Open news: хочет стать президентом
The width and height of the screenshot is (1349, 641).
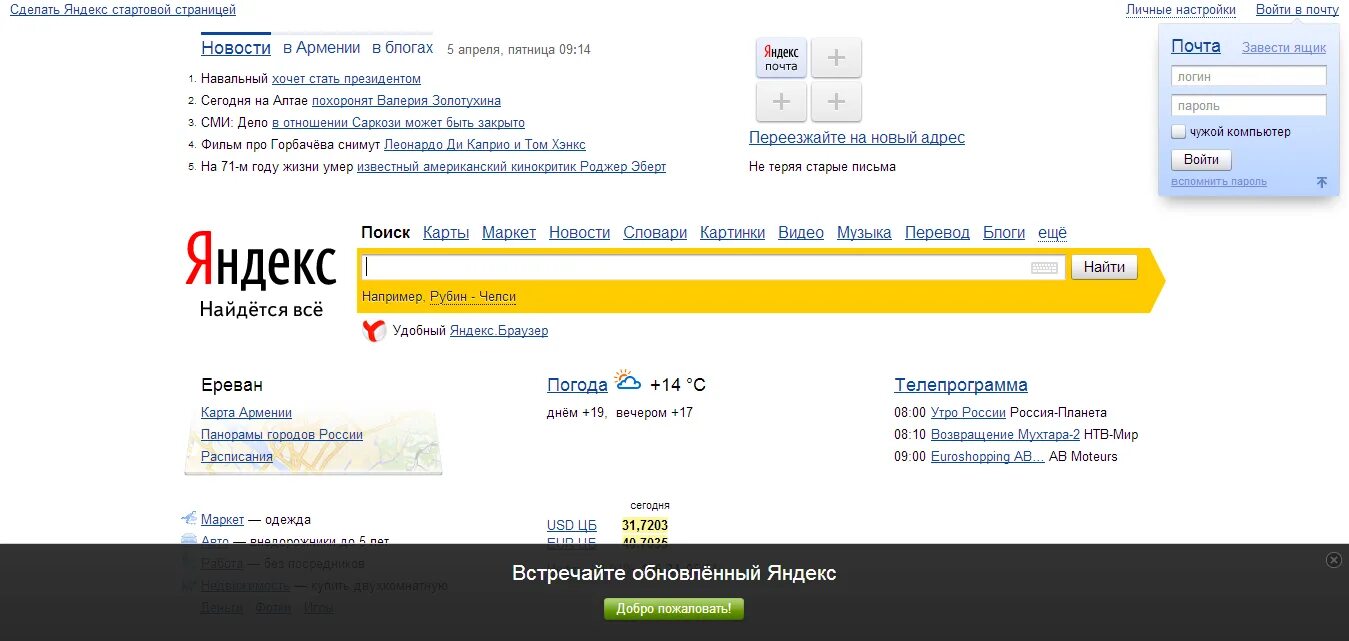pyautogui.click(x=346, y=78)
